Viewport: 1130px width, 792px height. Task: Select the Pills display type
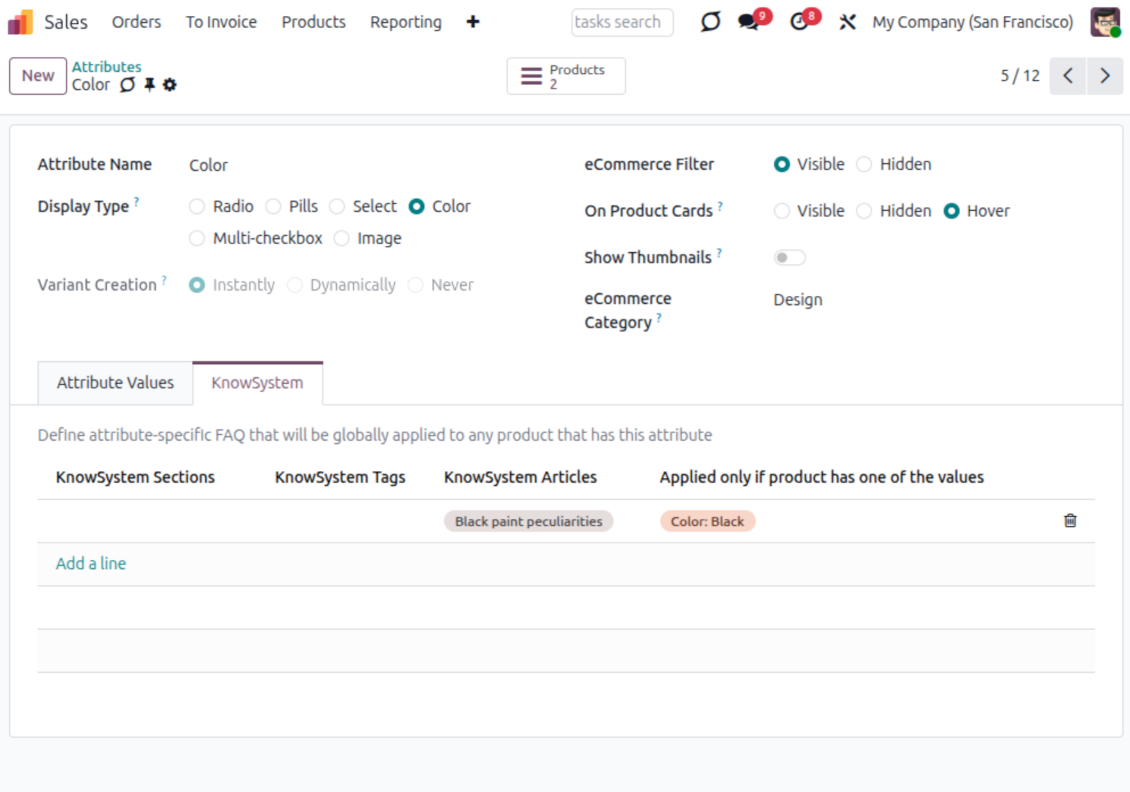tap(273, 207)
